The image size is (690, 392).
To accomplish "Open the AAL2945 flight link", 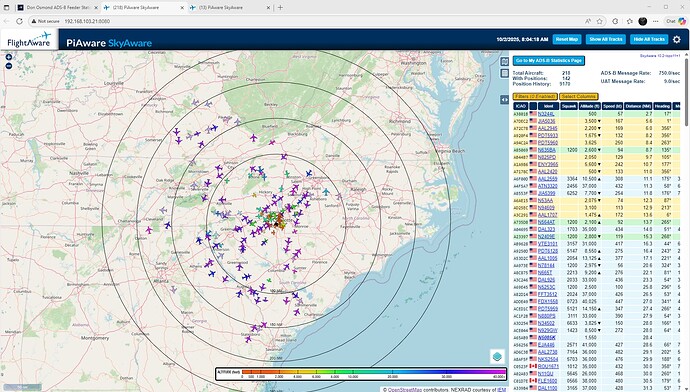I will click(x=547, y=128).
